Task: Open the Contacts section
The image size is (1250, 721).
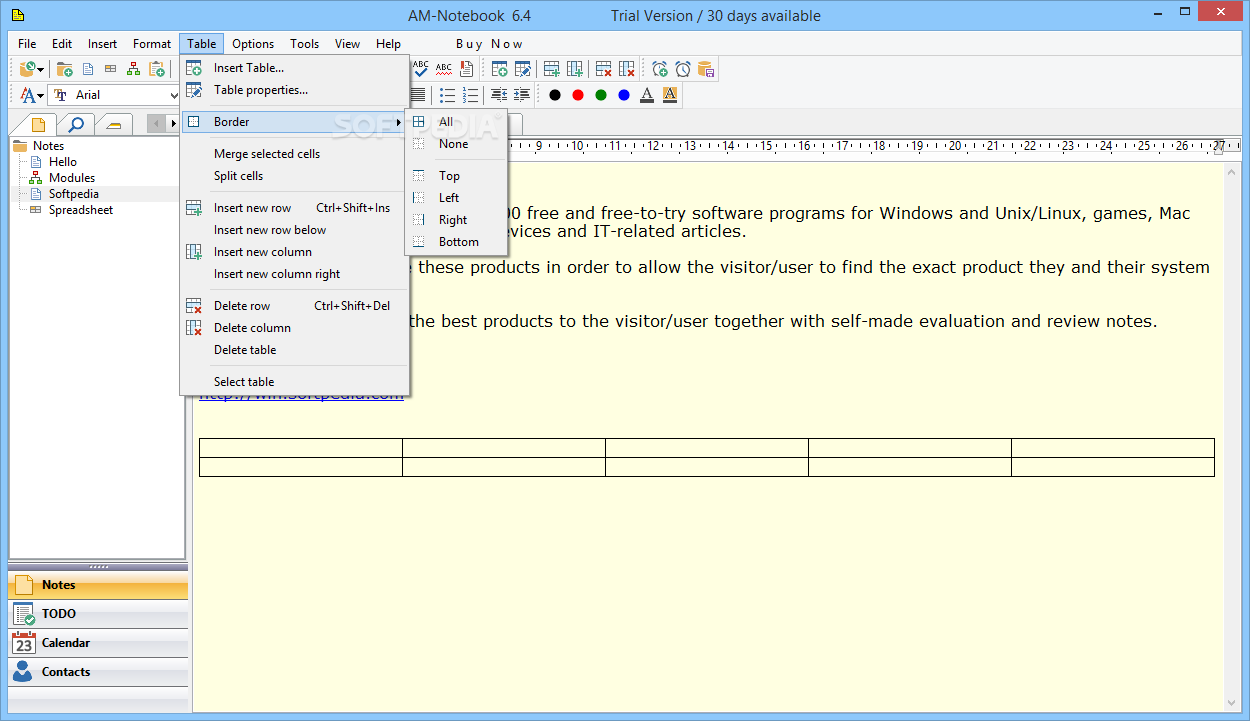Action: (x=98, y=672)
